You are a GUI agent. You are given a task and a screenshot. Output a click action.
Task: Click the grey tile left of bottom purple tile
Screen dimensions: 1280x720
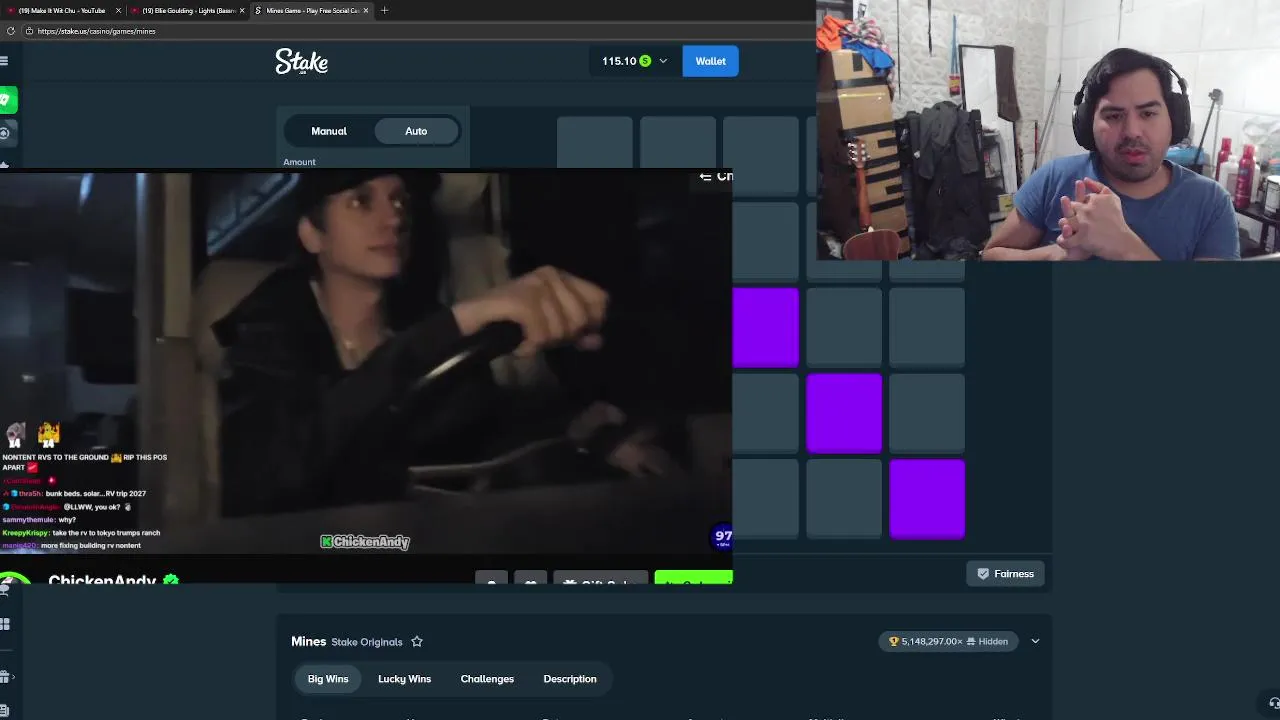pyautogui.click(x=844, y=499)
